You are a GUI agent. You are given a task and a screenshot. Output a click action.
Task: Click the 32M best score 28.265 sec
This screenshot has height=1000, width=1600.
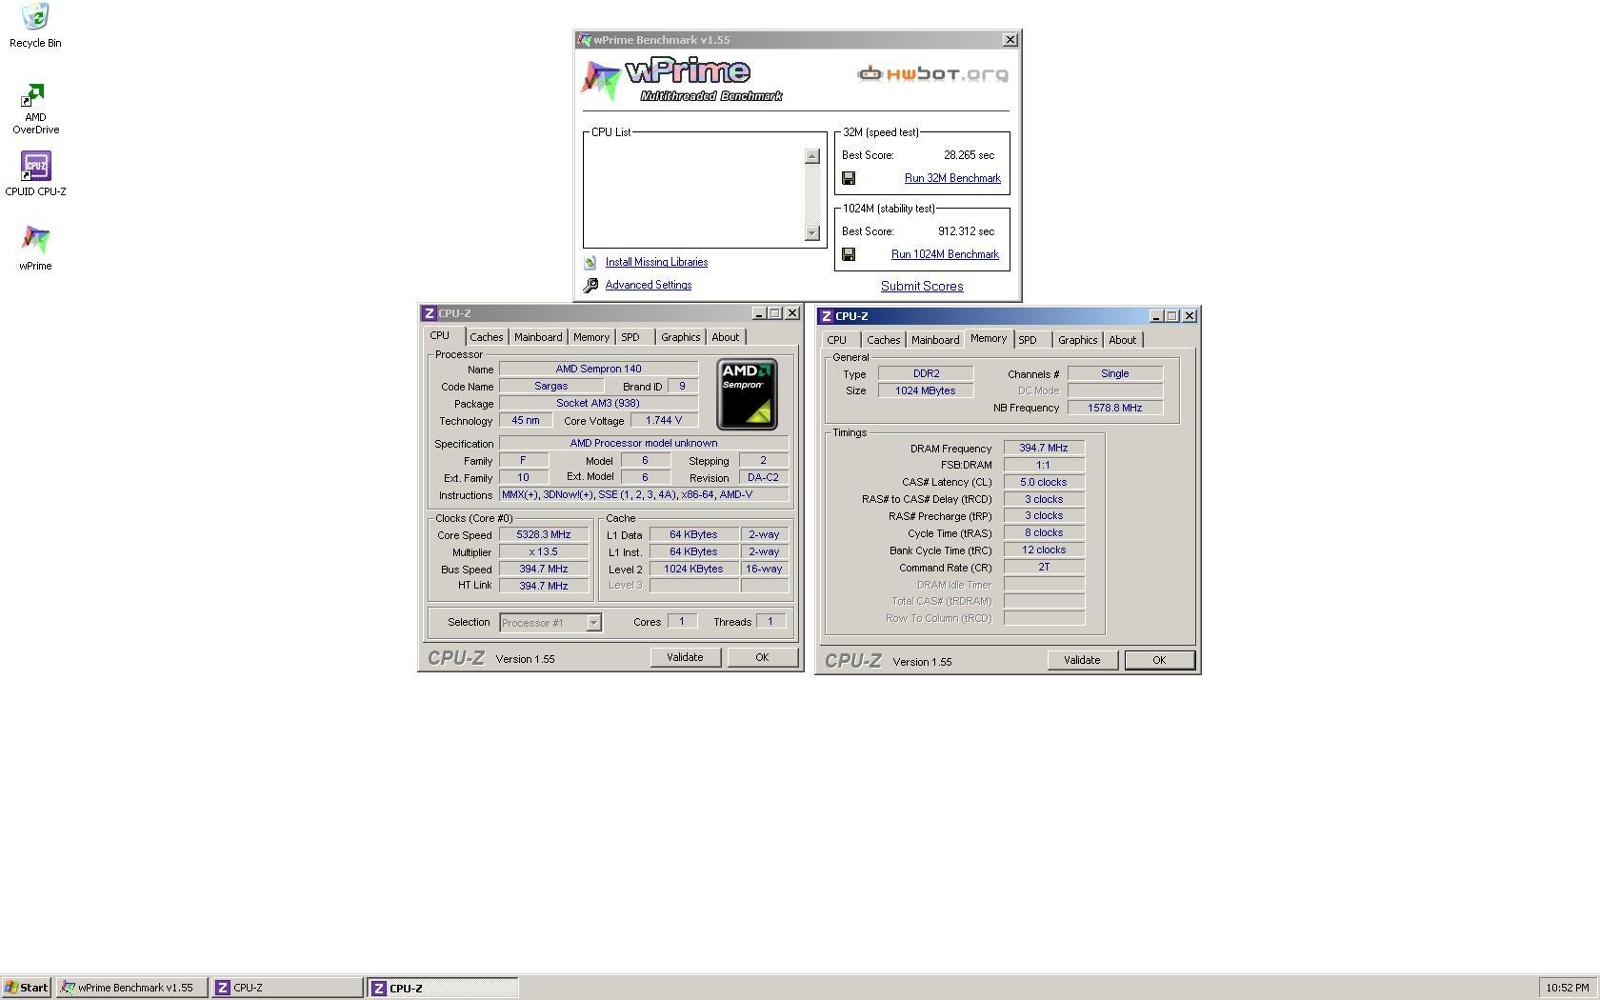(969, 155)
